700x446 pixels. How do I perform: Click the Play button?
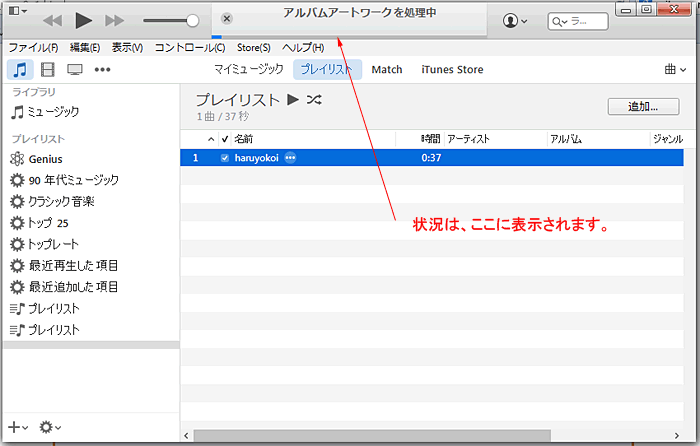(x=83, y=20)
